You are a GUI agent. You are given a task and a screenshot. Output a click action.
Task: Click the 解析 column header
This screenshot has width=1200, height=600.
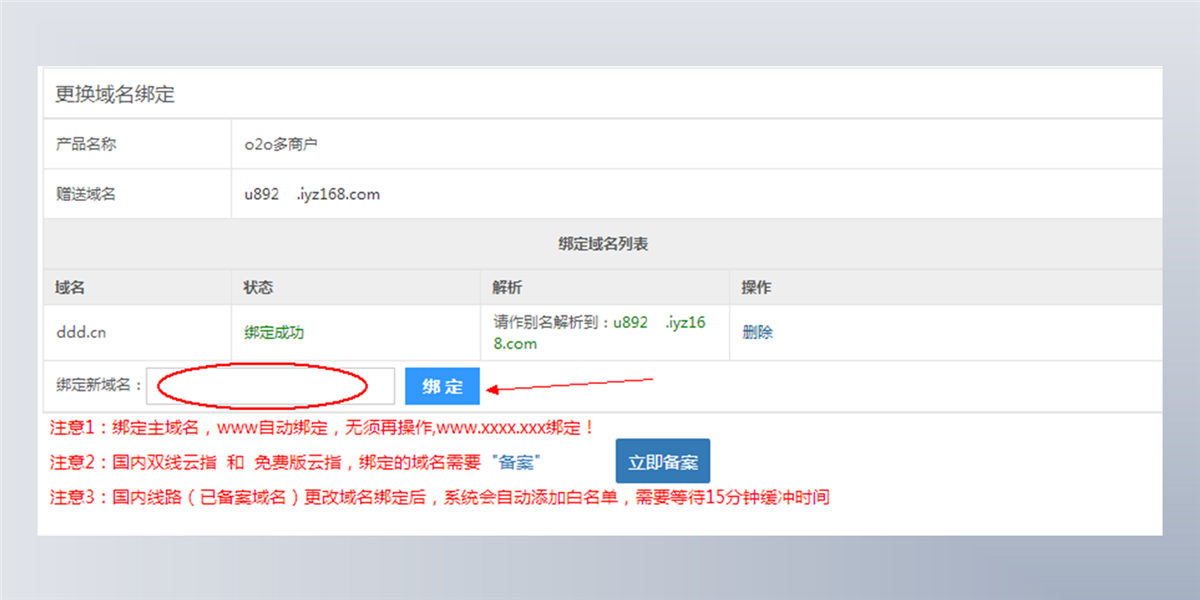pos(506,287)
